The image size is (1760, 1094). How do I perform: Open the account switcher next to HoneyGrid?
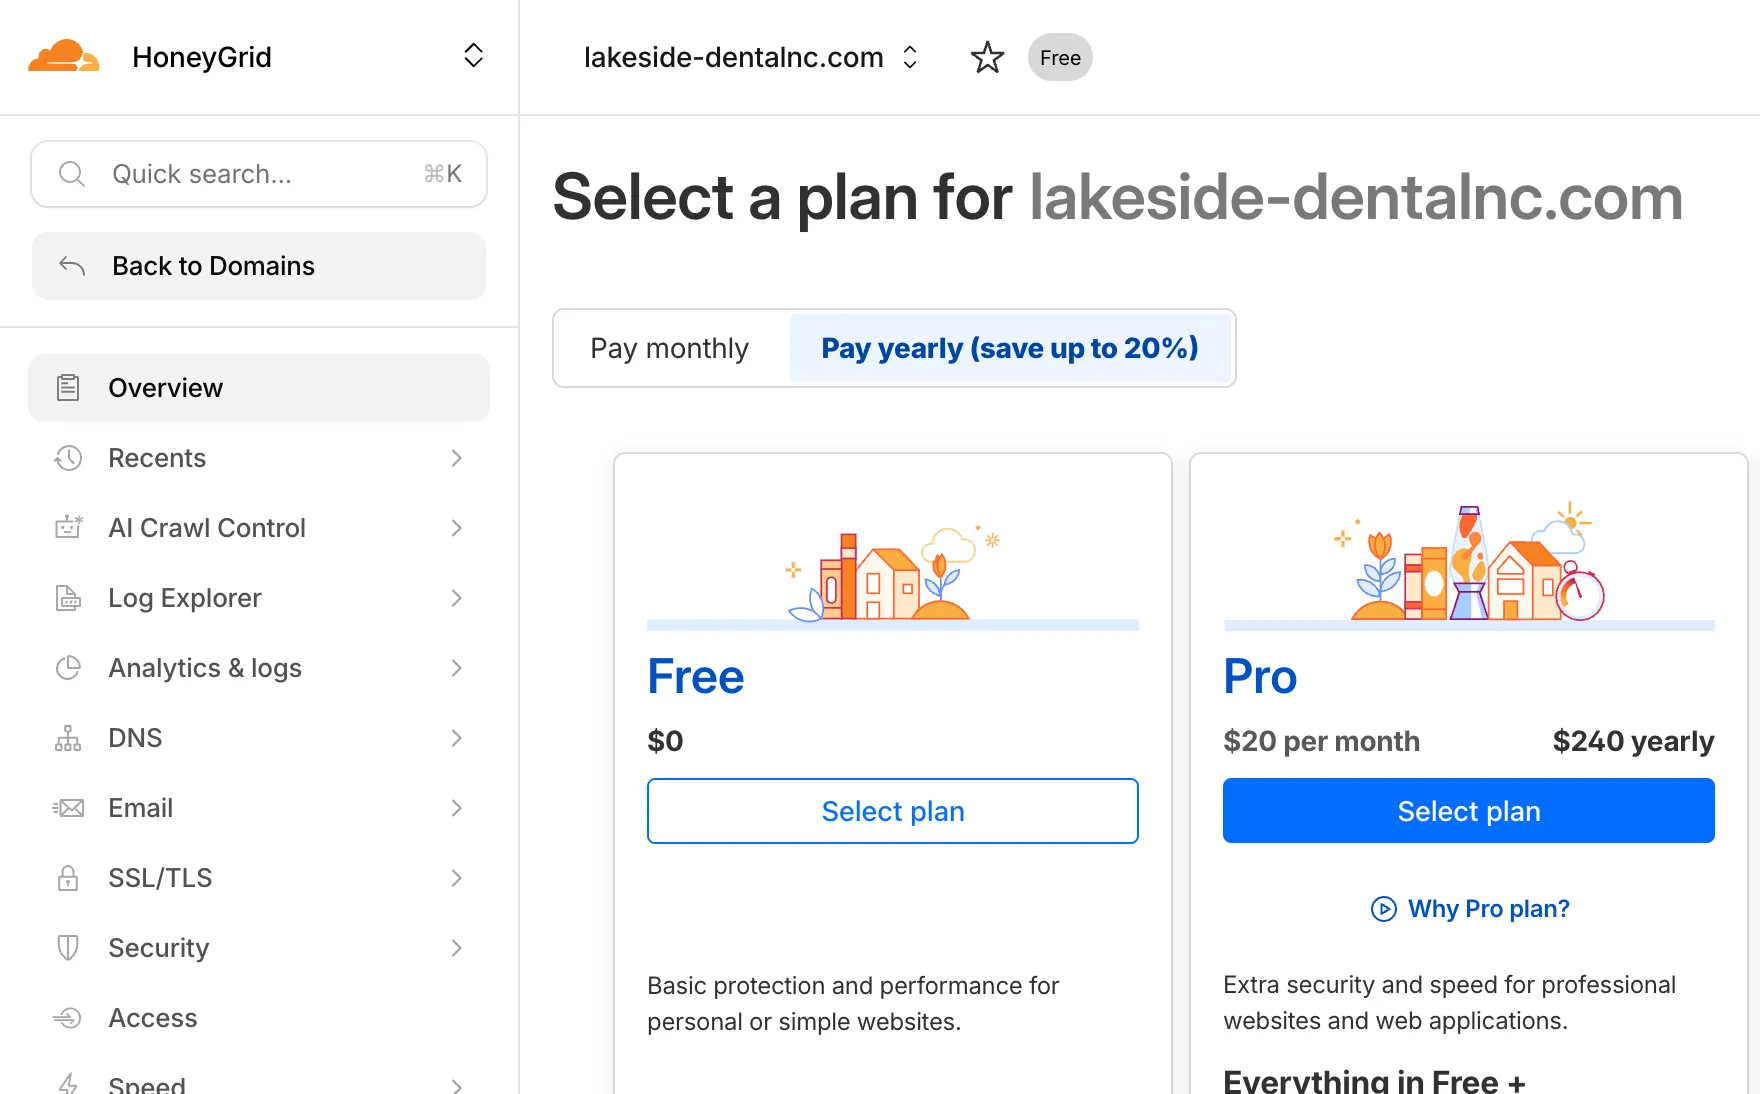pos(473,57)
